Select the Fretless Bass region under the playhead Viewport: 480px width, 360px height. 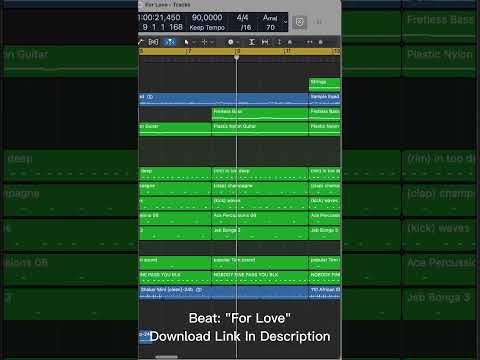tap(260, 114)
